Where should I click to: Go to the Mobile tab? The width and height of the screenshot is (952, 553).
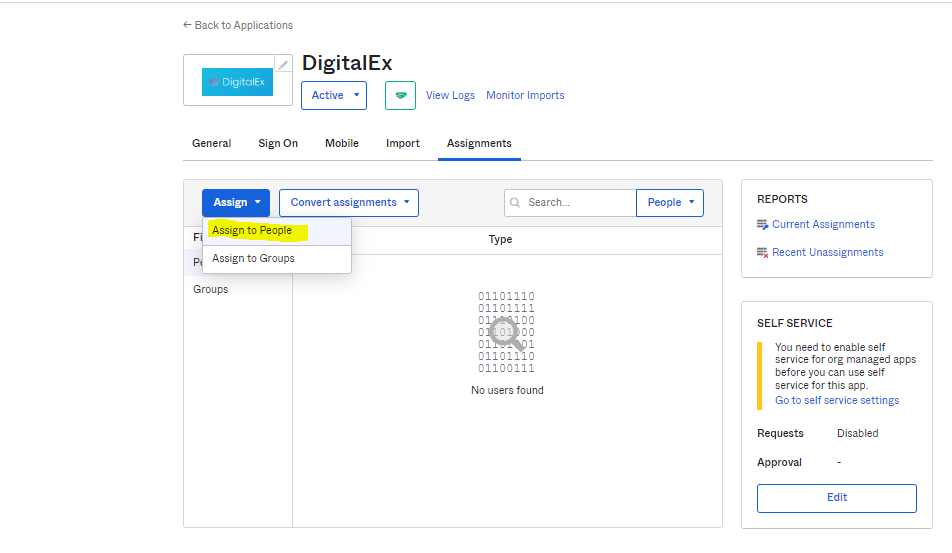(342, 144)
